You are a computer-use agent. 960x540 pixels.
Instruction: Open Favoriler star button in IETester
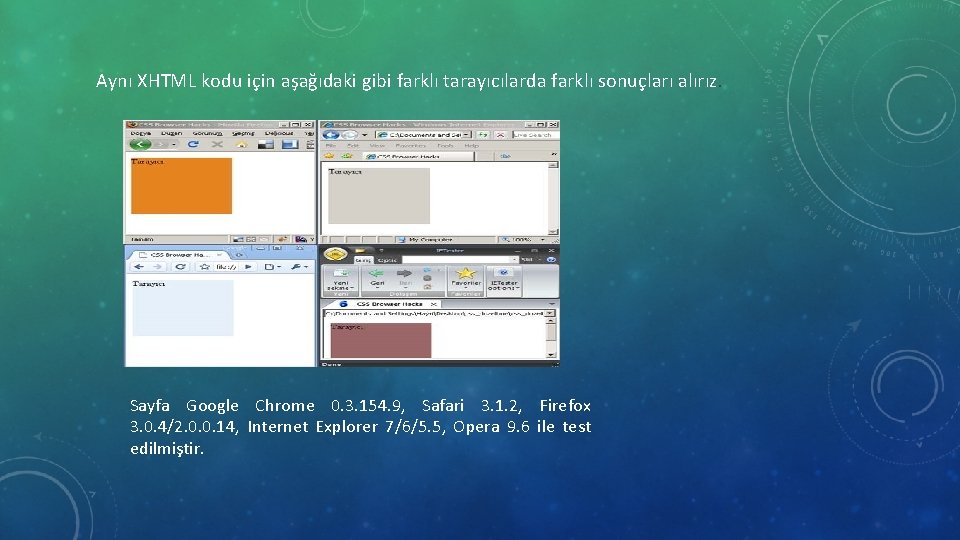466,279
